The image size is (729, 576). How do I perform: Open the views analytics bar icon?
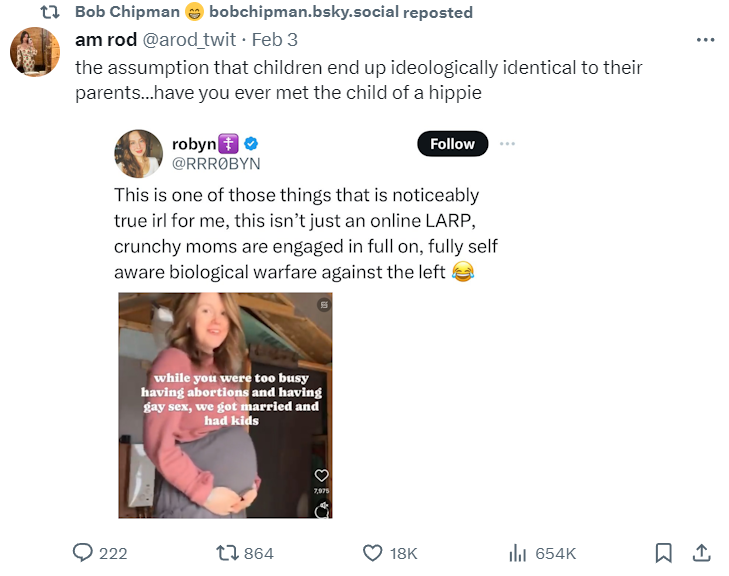(x=518, y=553)
